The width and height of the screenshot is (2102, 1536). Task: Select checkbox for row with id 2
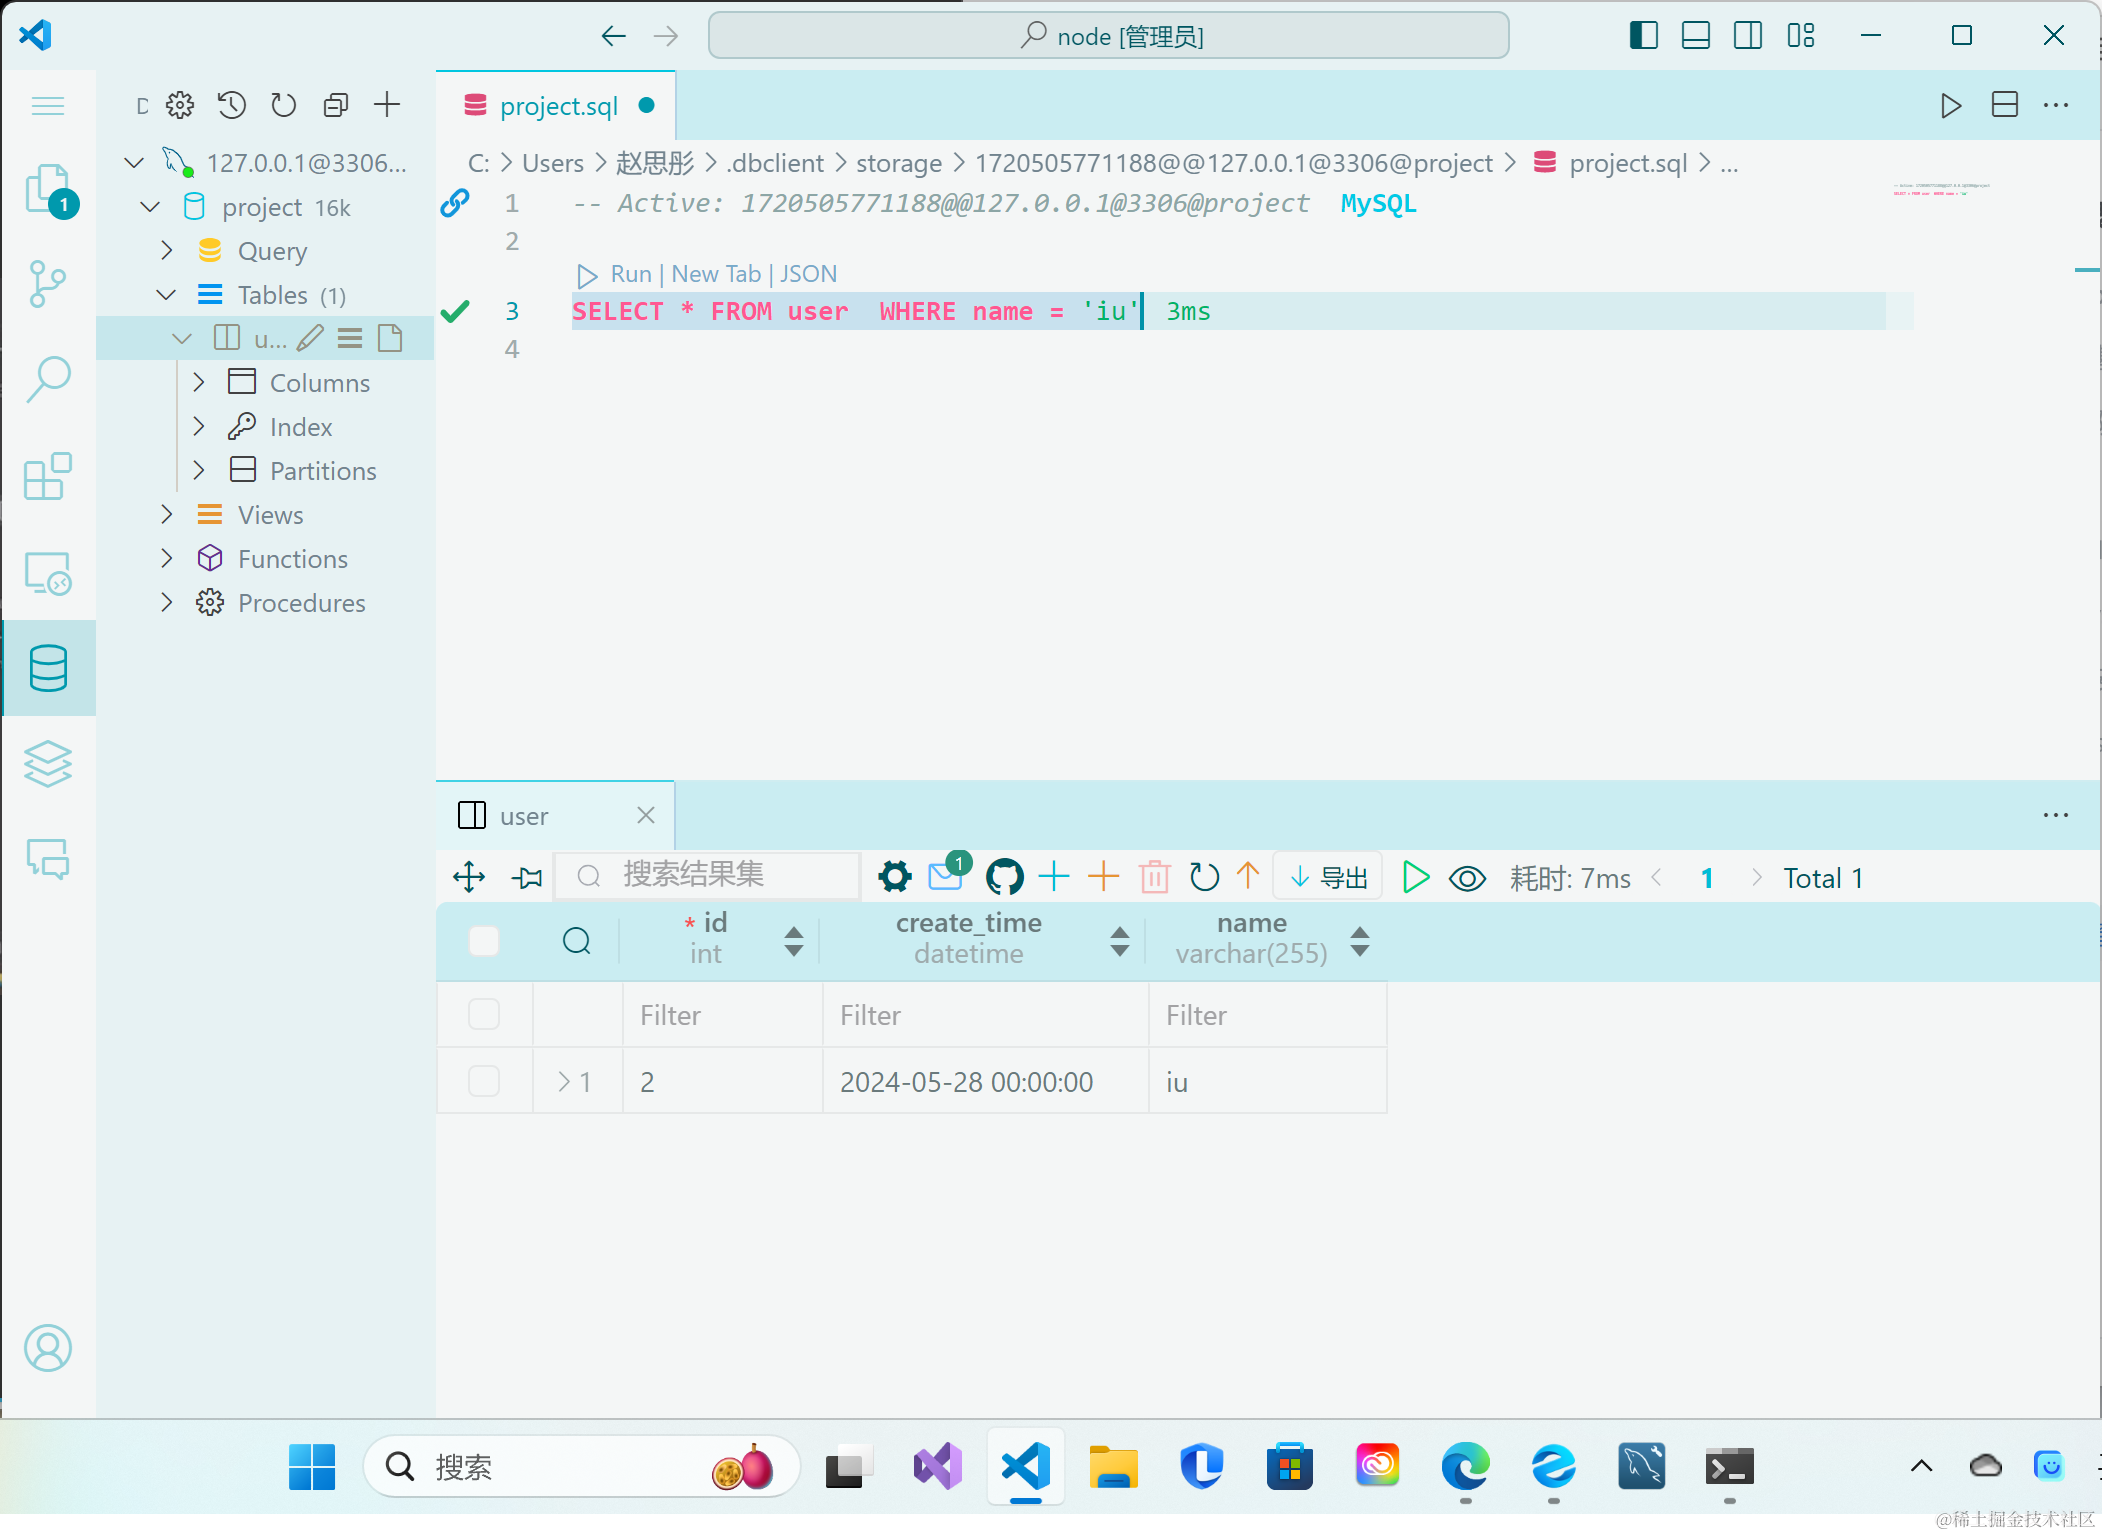(x=484, y=1081)
